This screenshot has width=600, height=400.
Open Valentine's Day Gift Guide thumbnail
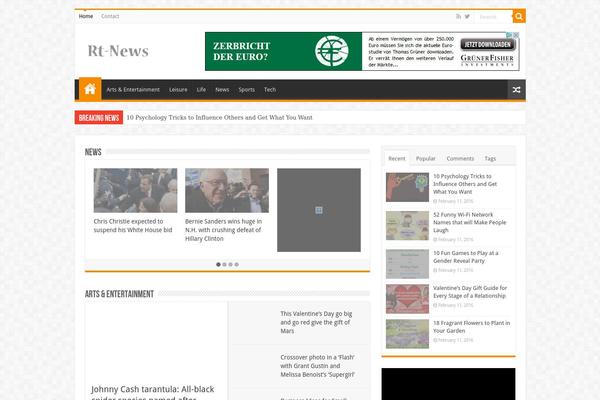point(407,299)
